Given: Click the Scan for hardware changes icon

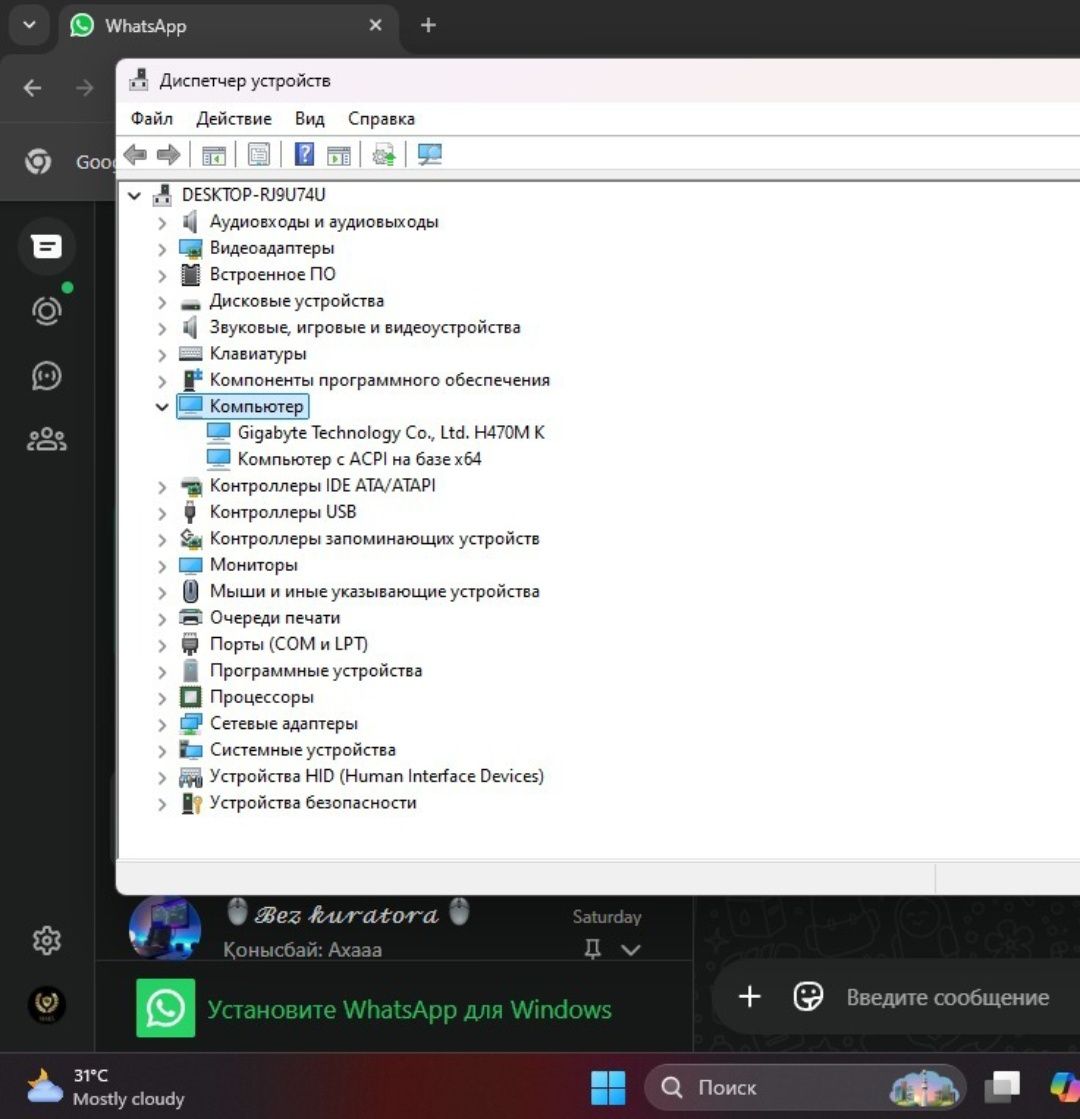Looking at the screenshot, I should pyautogui.click(x=430, y=155).
